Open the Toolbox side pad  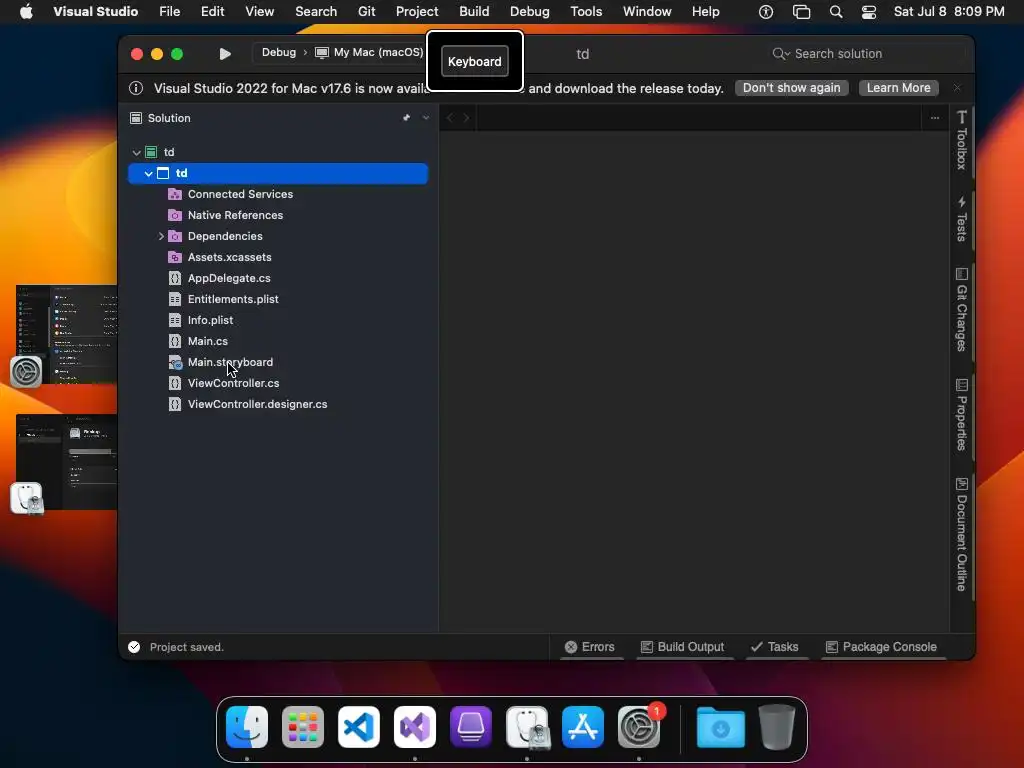(x=961, y=140)
